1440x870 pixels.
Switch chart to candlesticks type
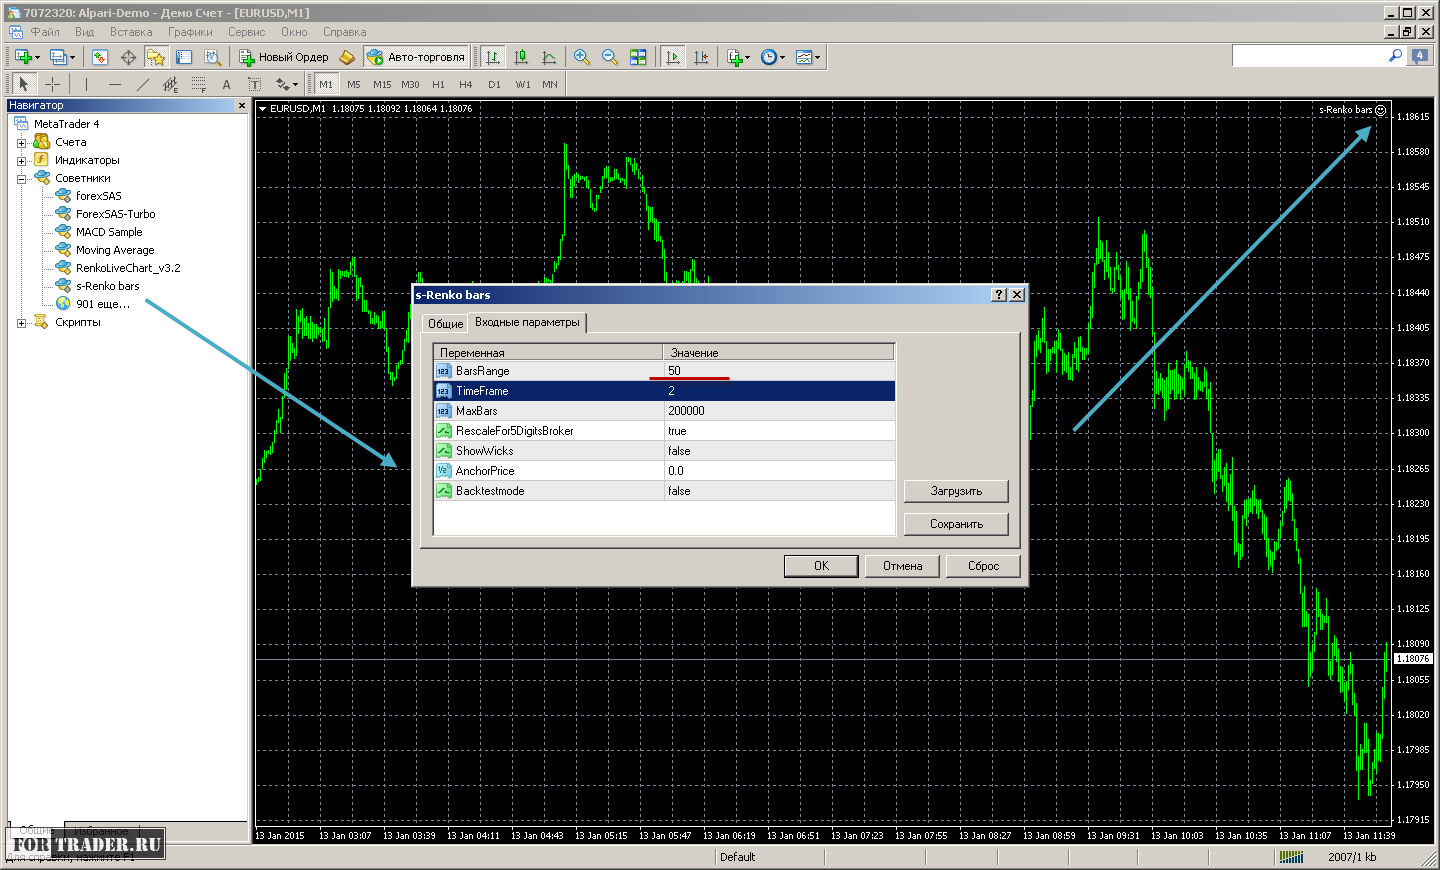(x=521, y=57)
